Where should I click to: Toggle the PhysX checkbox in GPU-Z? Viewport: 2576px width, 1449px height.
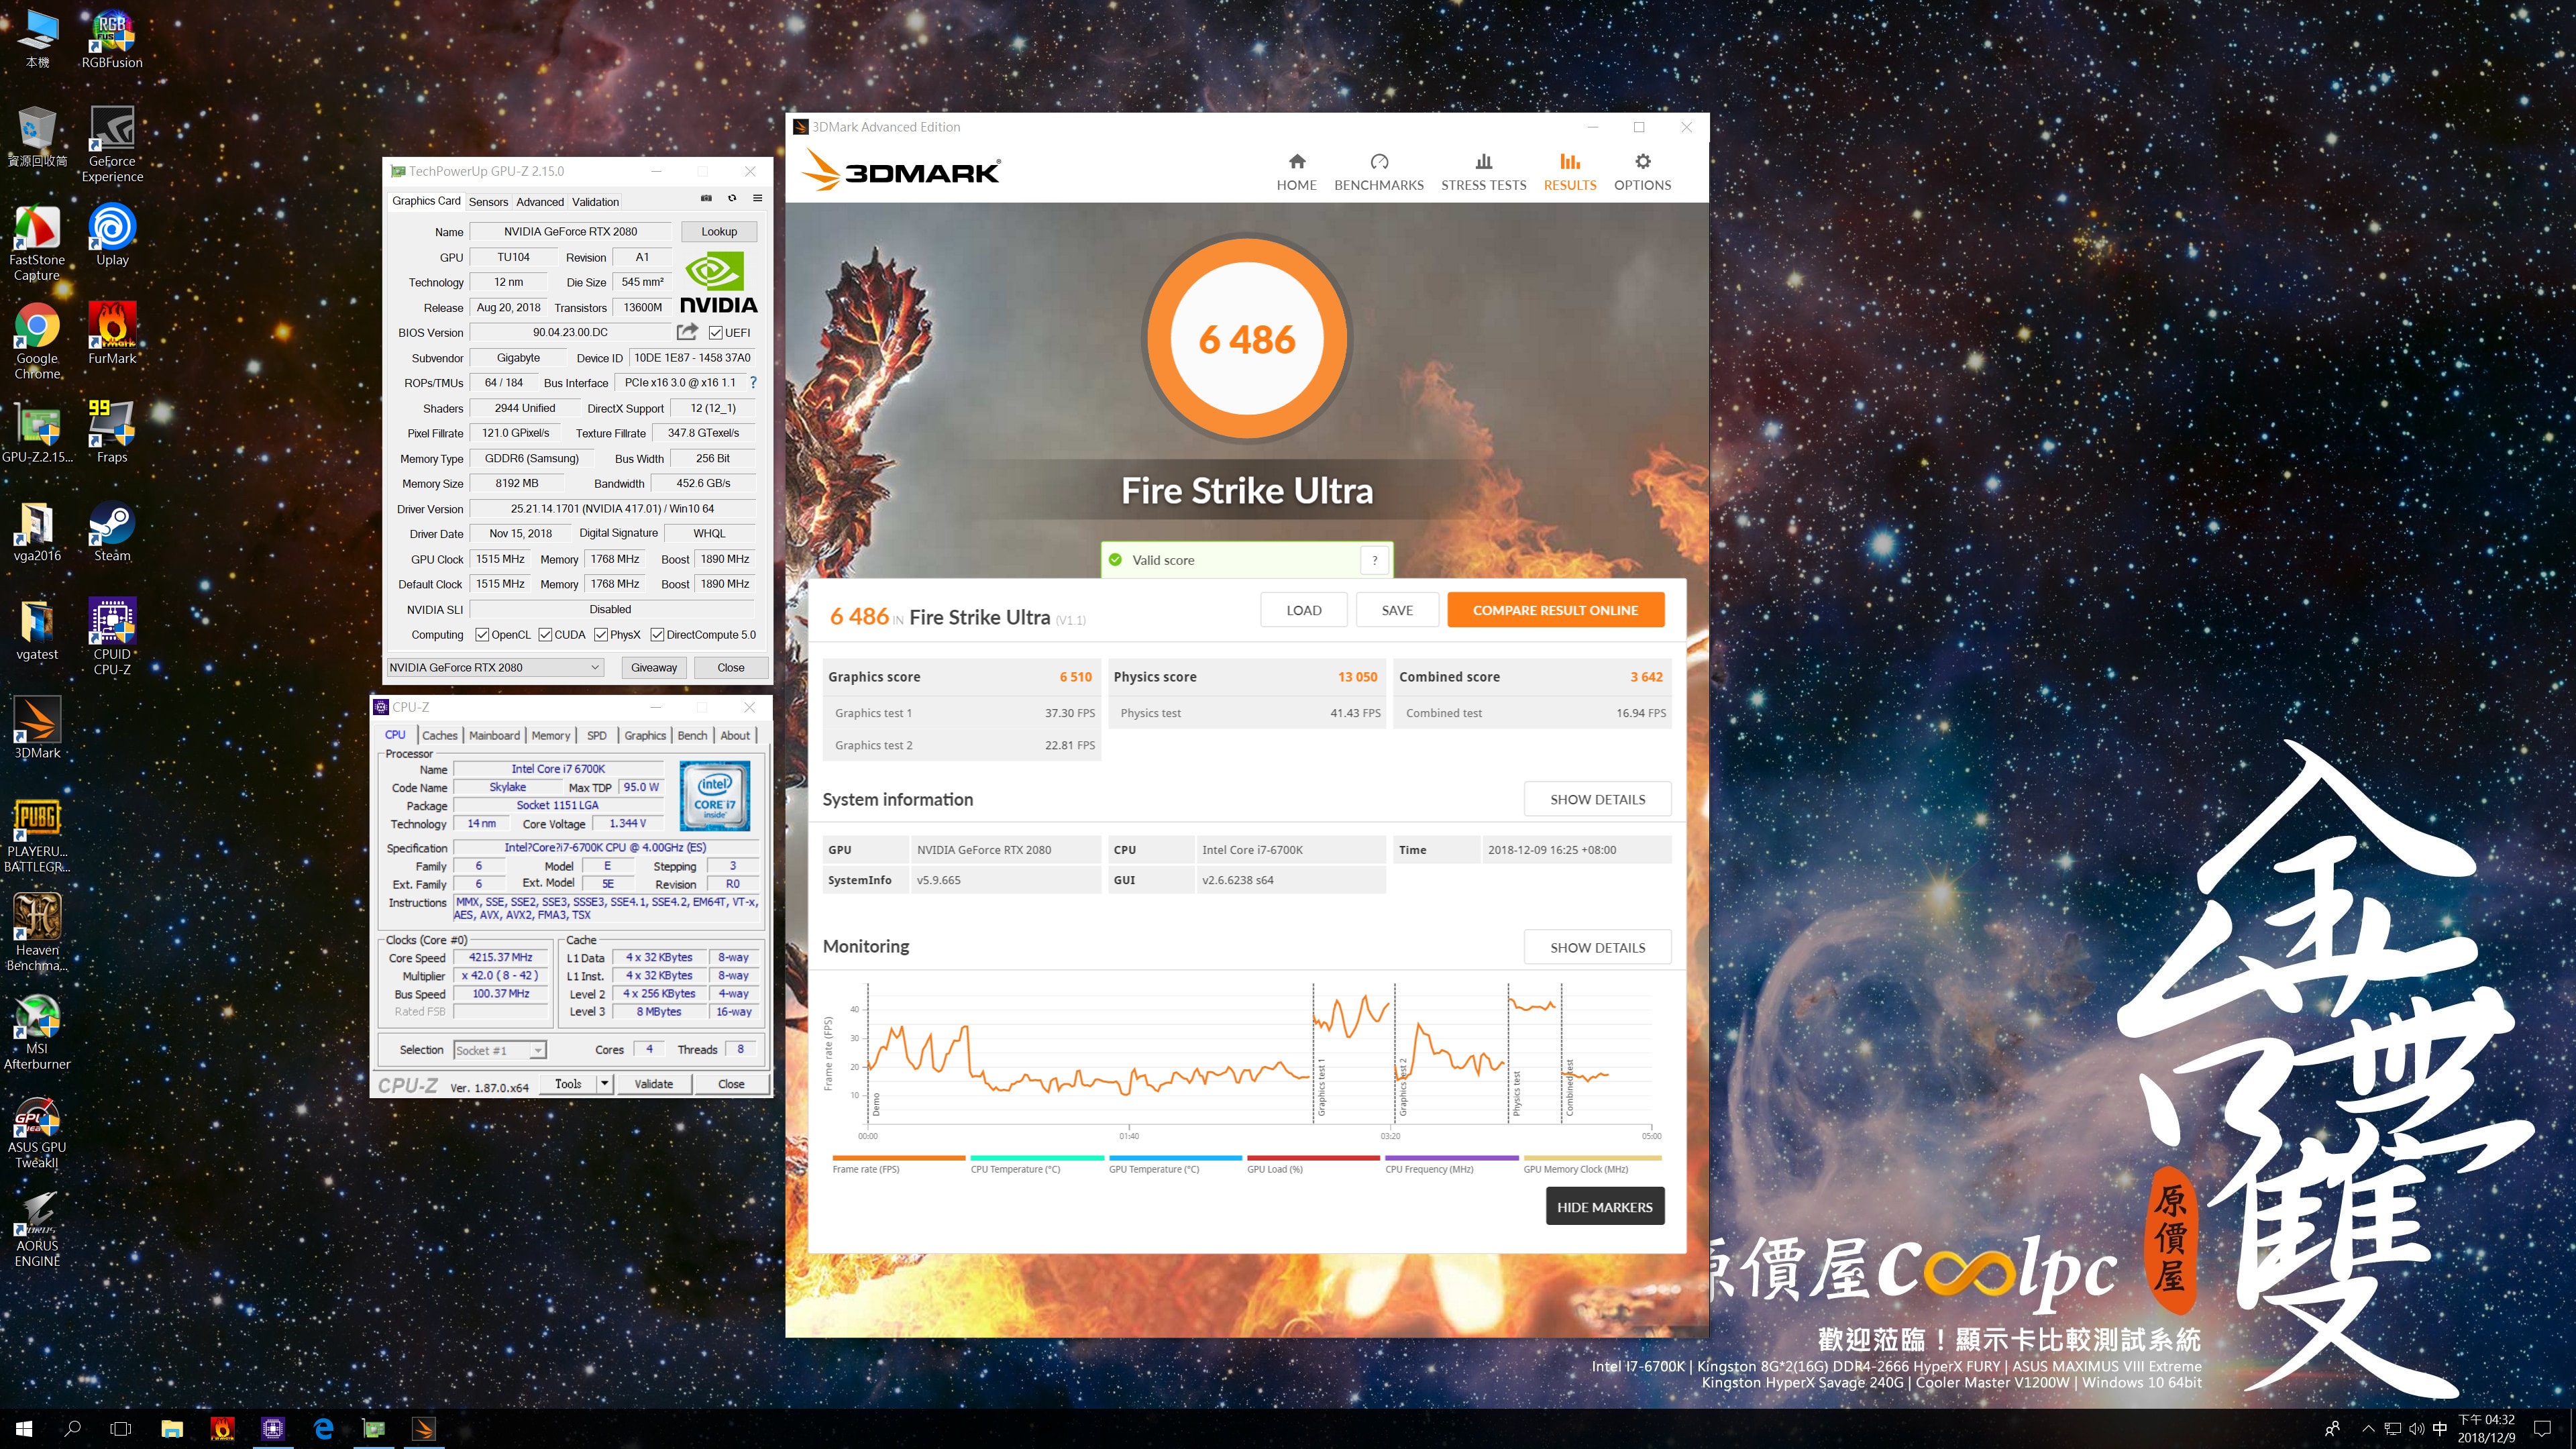click(x=601, y=635)
